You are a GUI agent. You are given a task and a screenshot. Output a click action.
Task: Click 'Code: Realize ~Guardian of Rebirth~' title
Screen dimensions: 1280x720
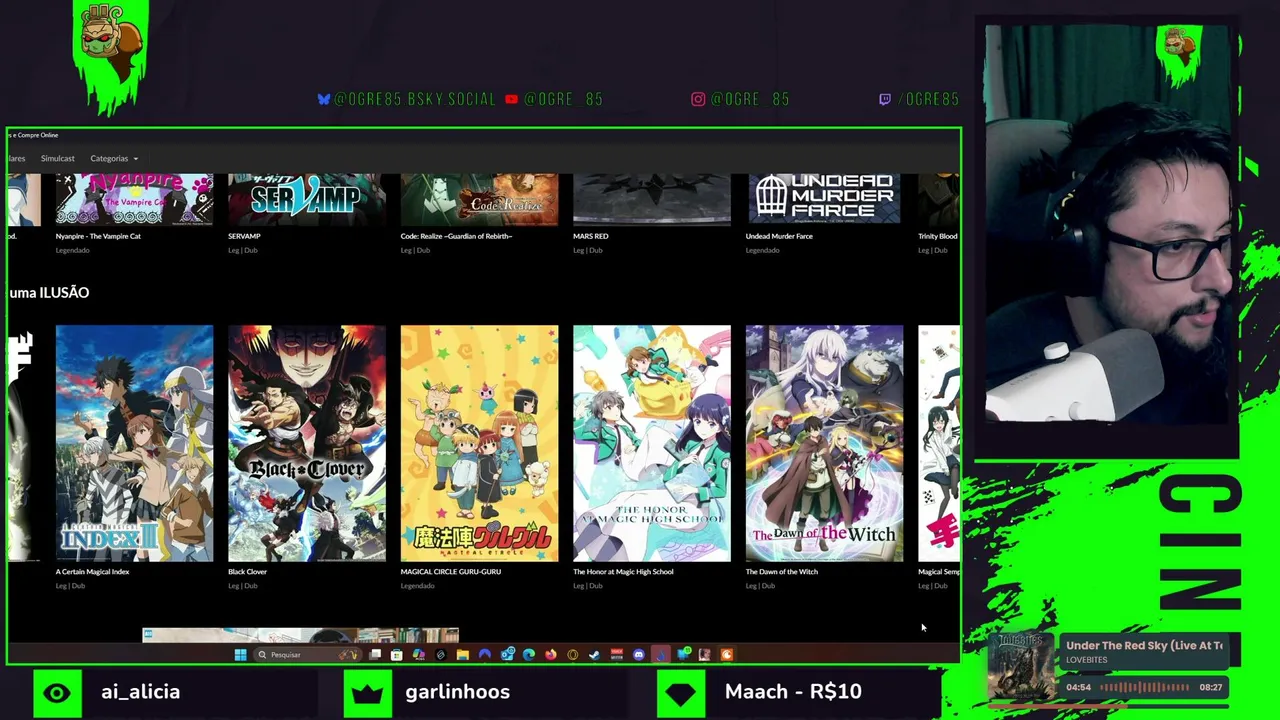click(x=456, y=236)
